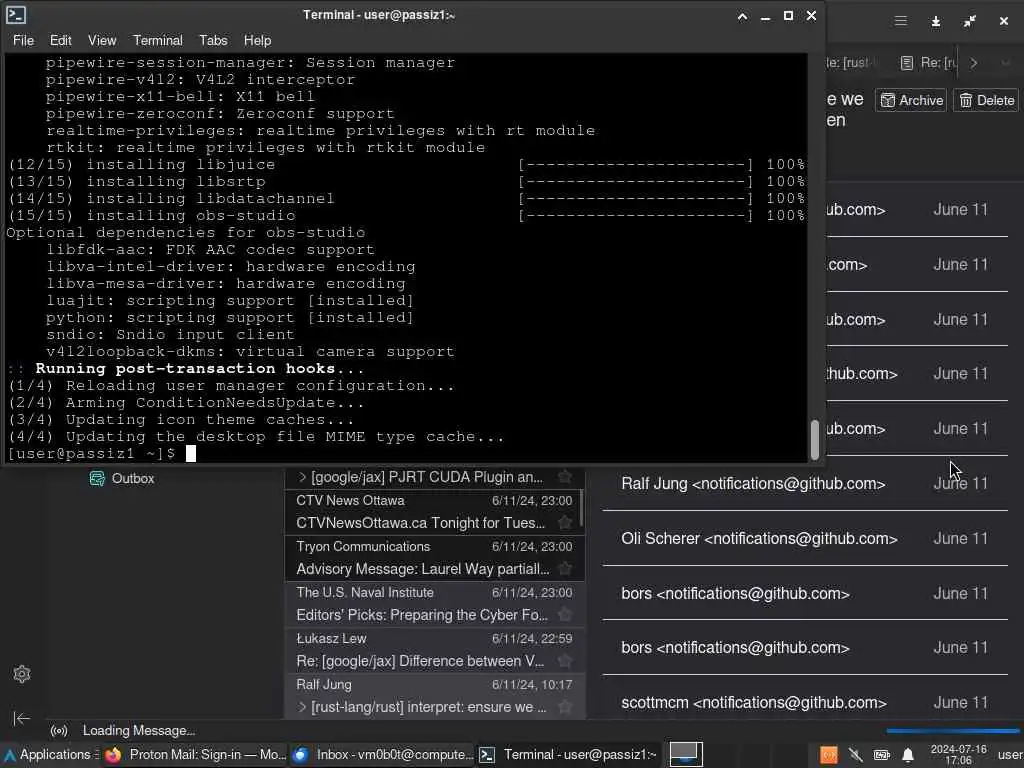This screenshot has height=768, width=1024.
Task: Open the Tabs menu in Terminal
Action: (x=213, y=40)
